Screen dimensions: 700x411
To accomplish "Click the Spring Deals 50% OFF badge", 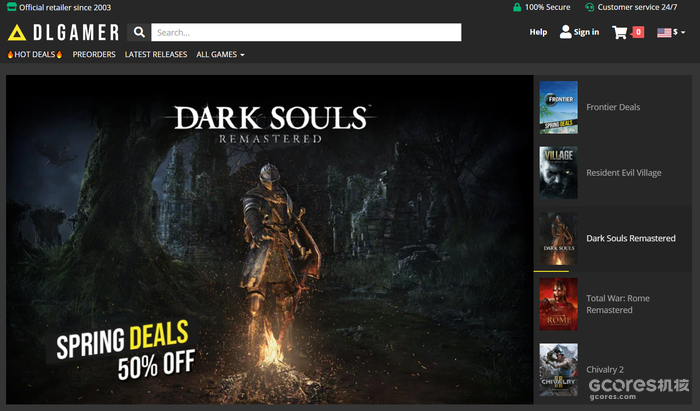I will click(125, 349).
